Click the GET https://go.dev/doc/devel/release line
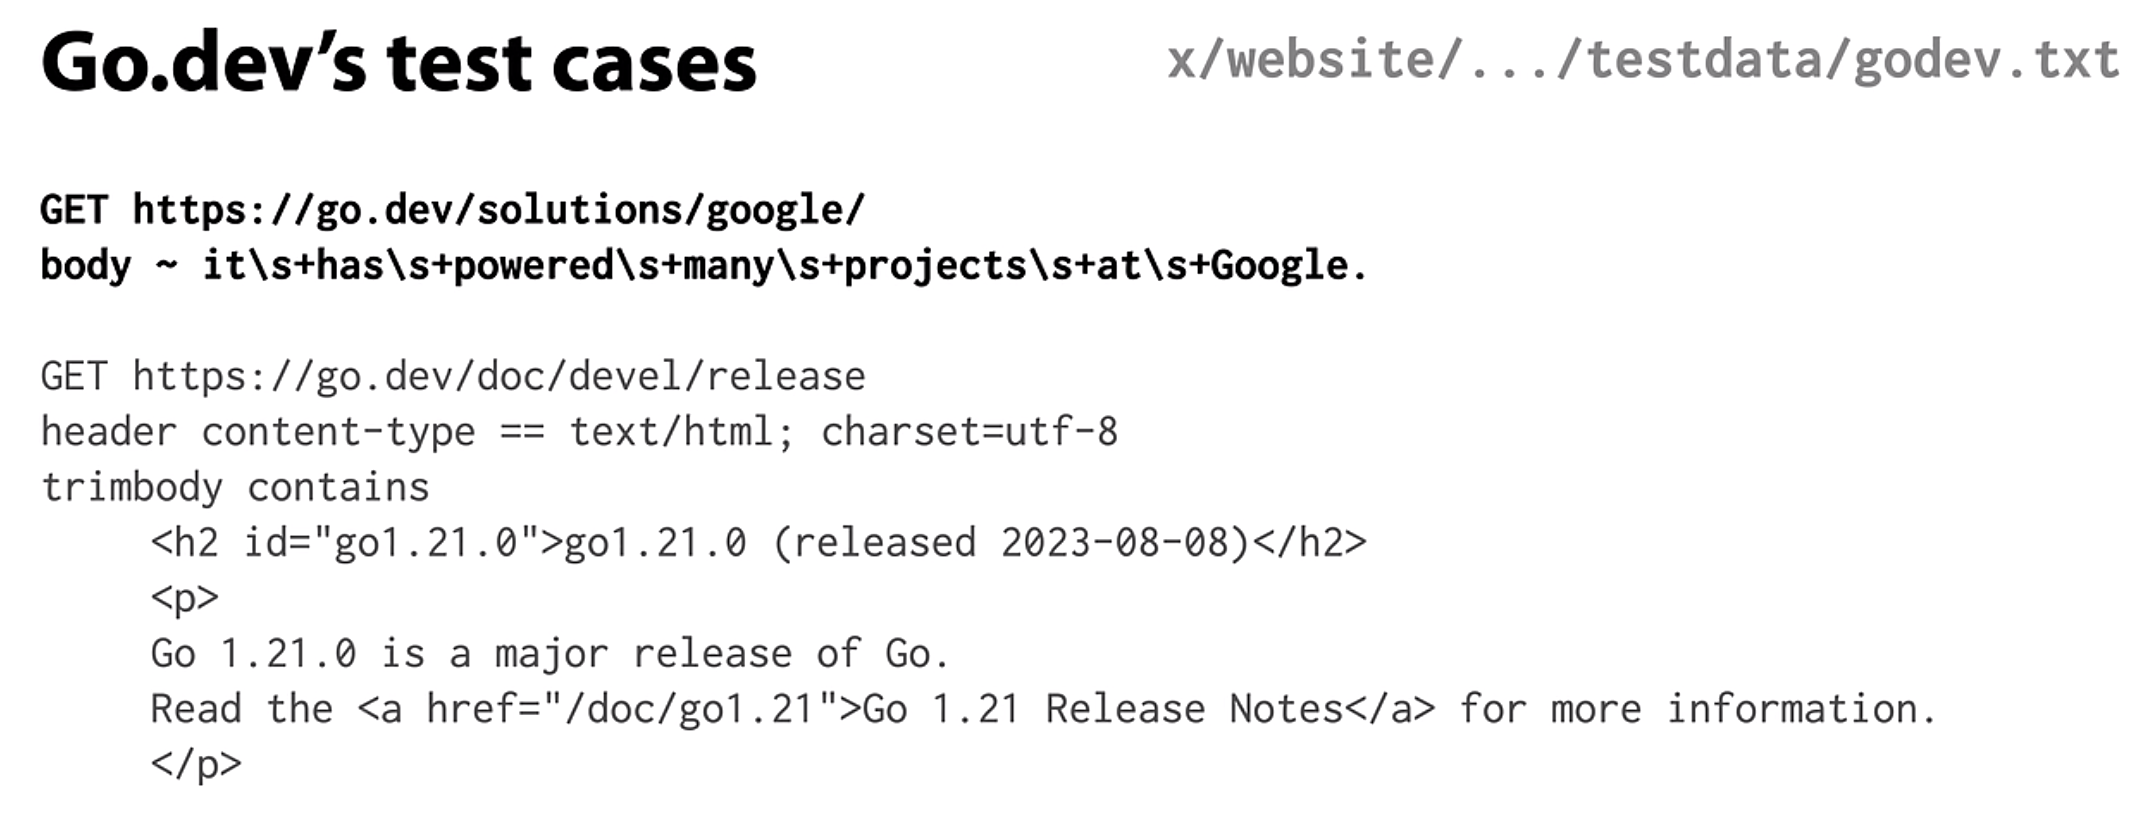2144x826 pixels. coord(452,377)
